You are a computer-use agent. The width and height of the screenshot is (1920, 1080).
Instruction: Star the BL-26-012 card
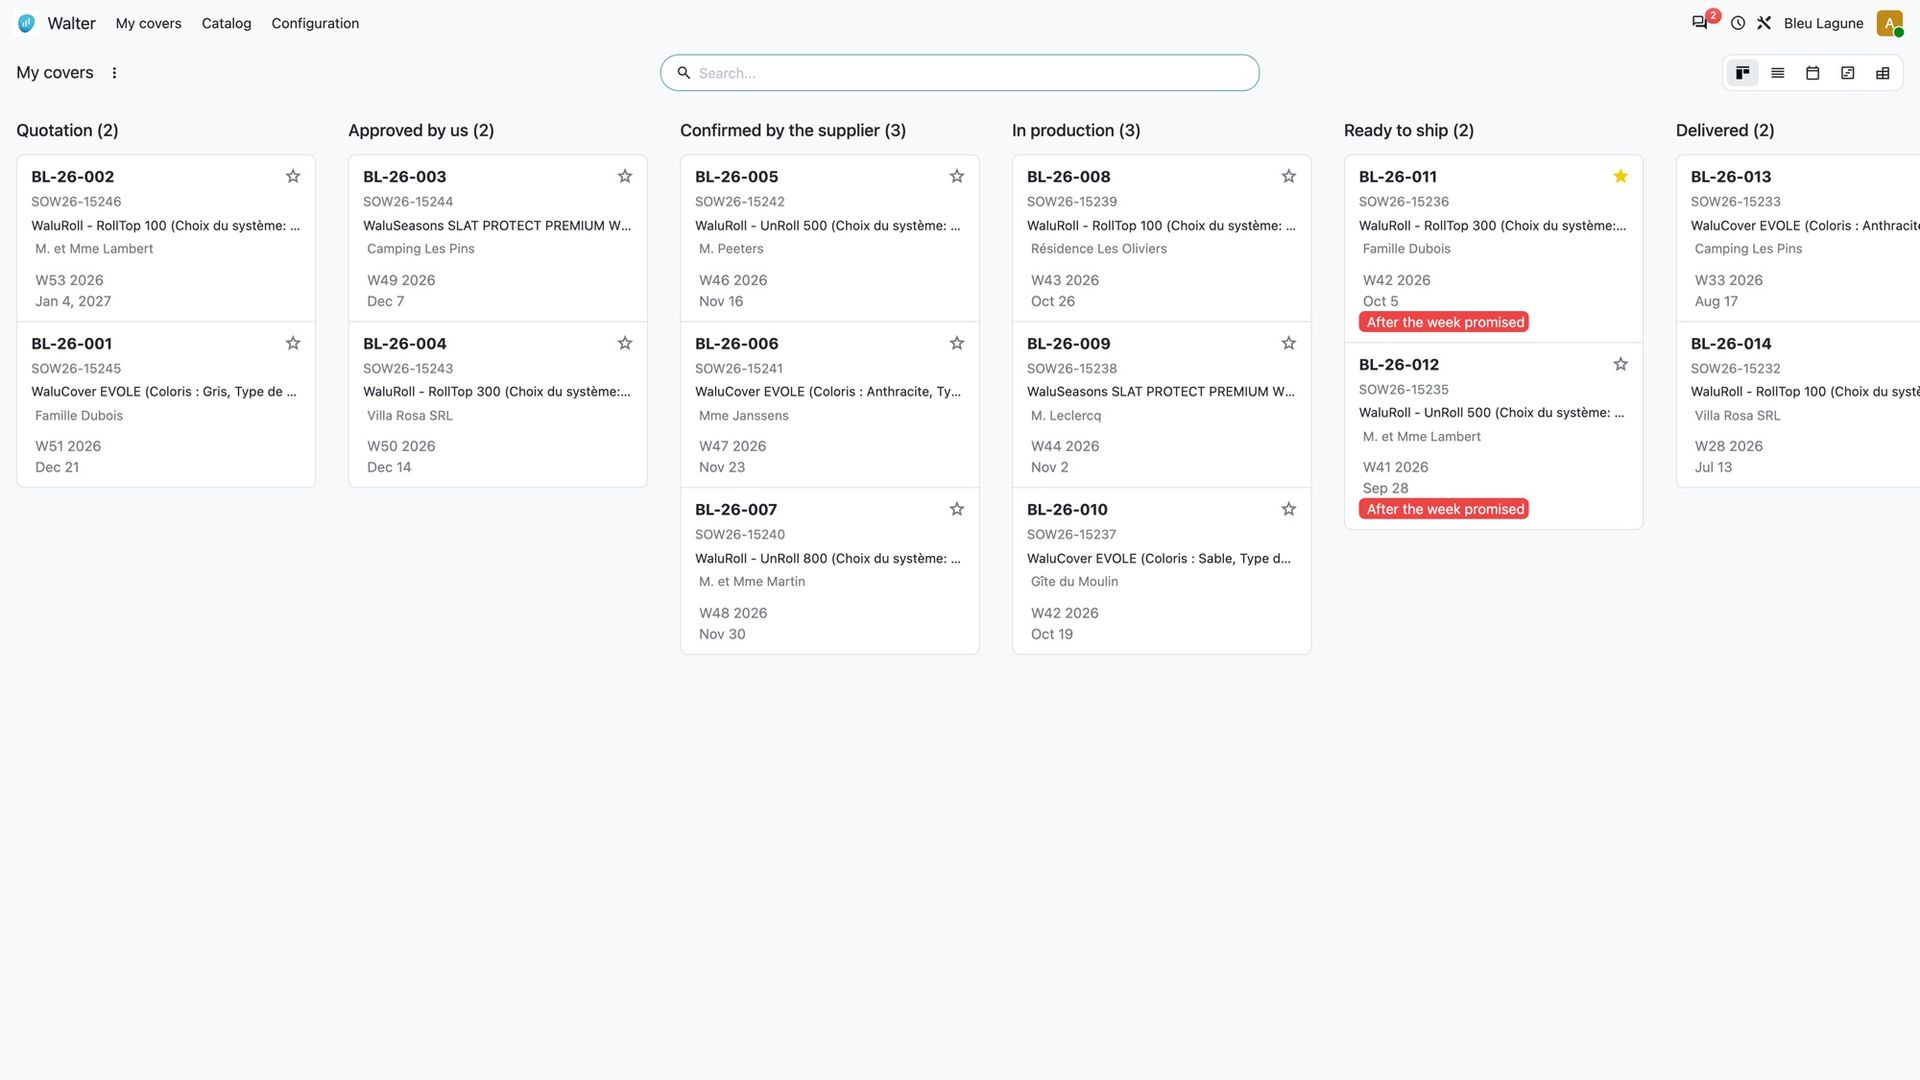pos(1621,364)
